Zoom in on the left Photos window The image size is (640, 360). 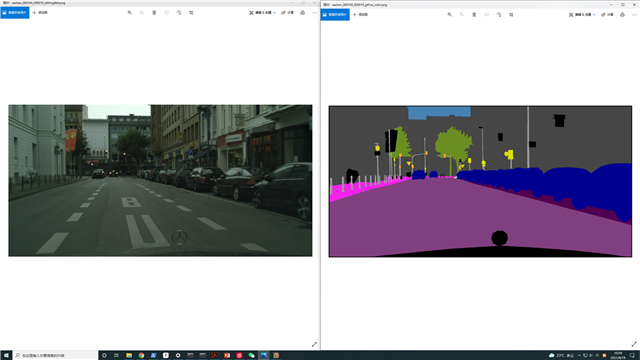130,13
